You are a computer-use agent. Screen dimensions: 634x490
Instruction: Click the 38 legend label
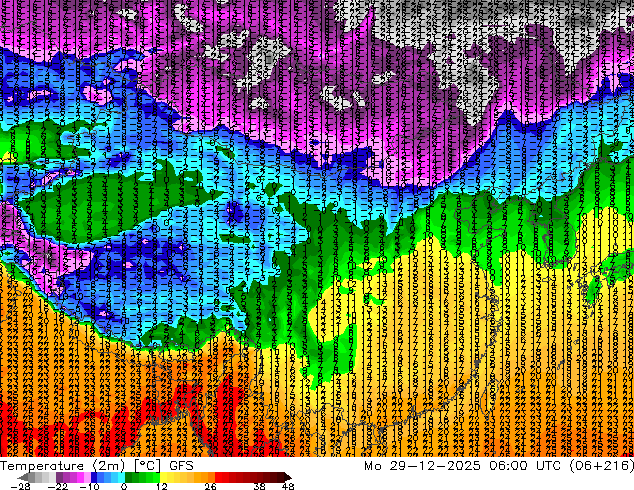[x=259, y=486]
